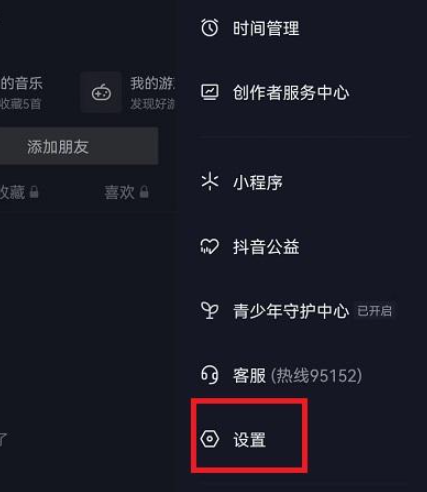This screenshot has width=427, height=492.
Task: Switch to the 喜欢 tab
Action: tap(126, 192)
